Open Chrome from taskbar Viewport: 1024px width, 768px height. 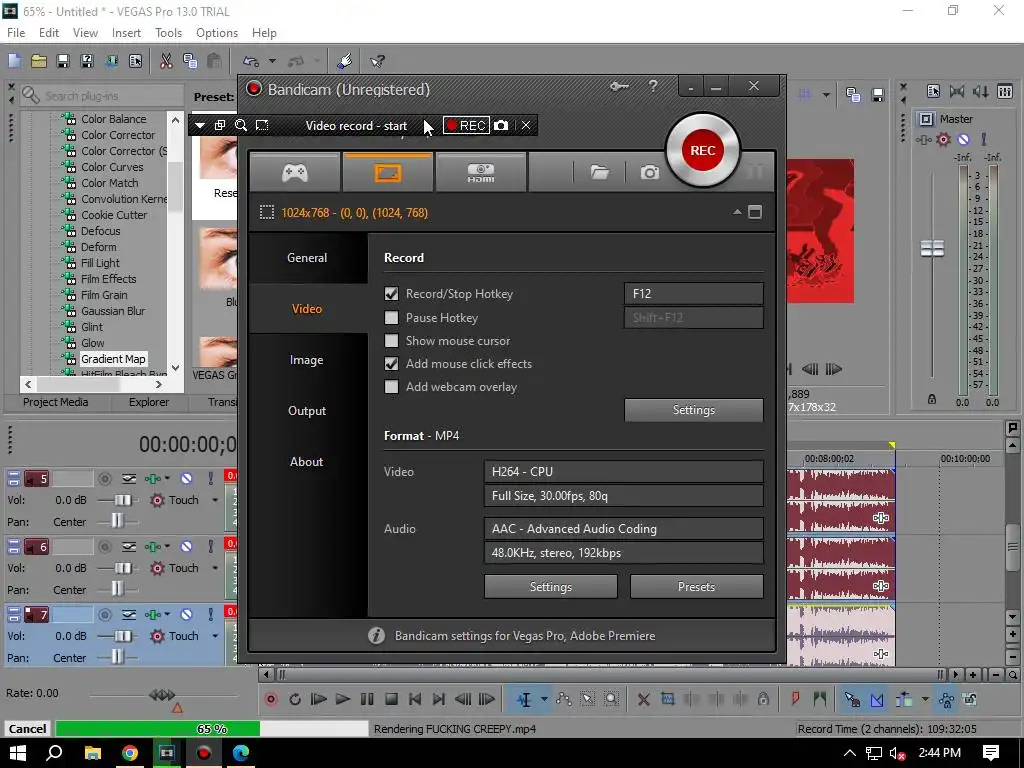(x=130, y=753)
